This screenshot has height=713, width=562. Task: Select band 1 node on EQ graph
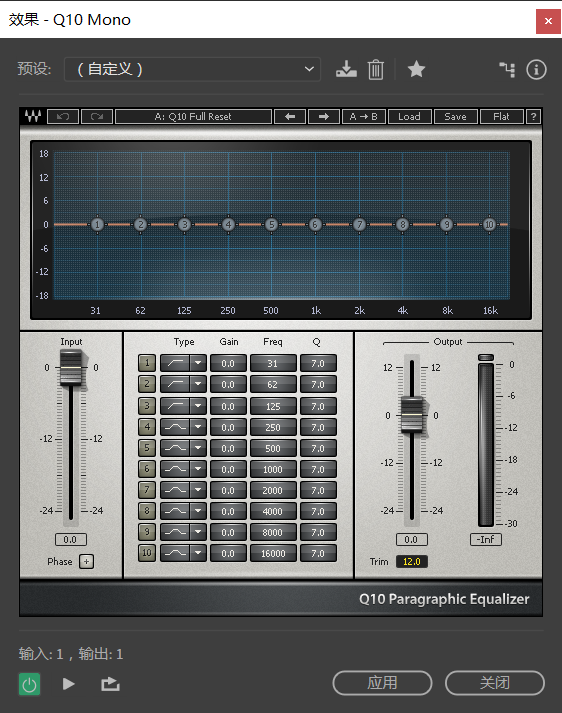(x=97, y=224)
